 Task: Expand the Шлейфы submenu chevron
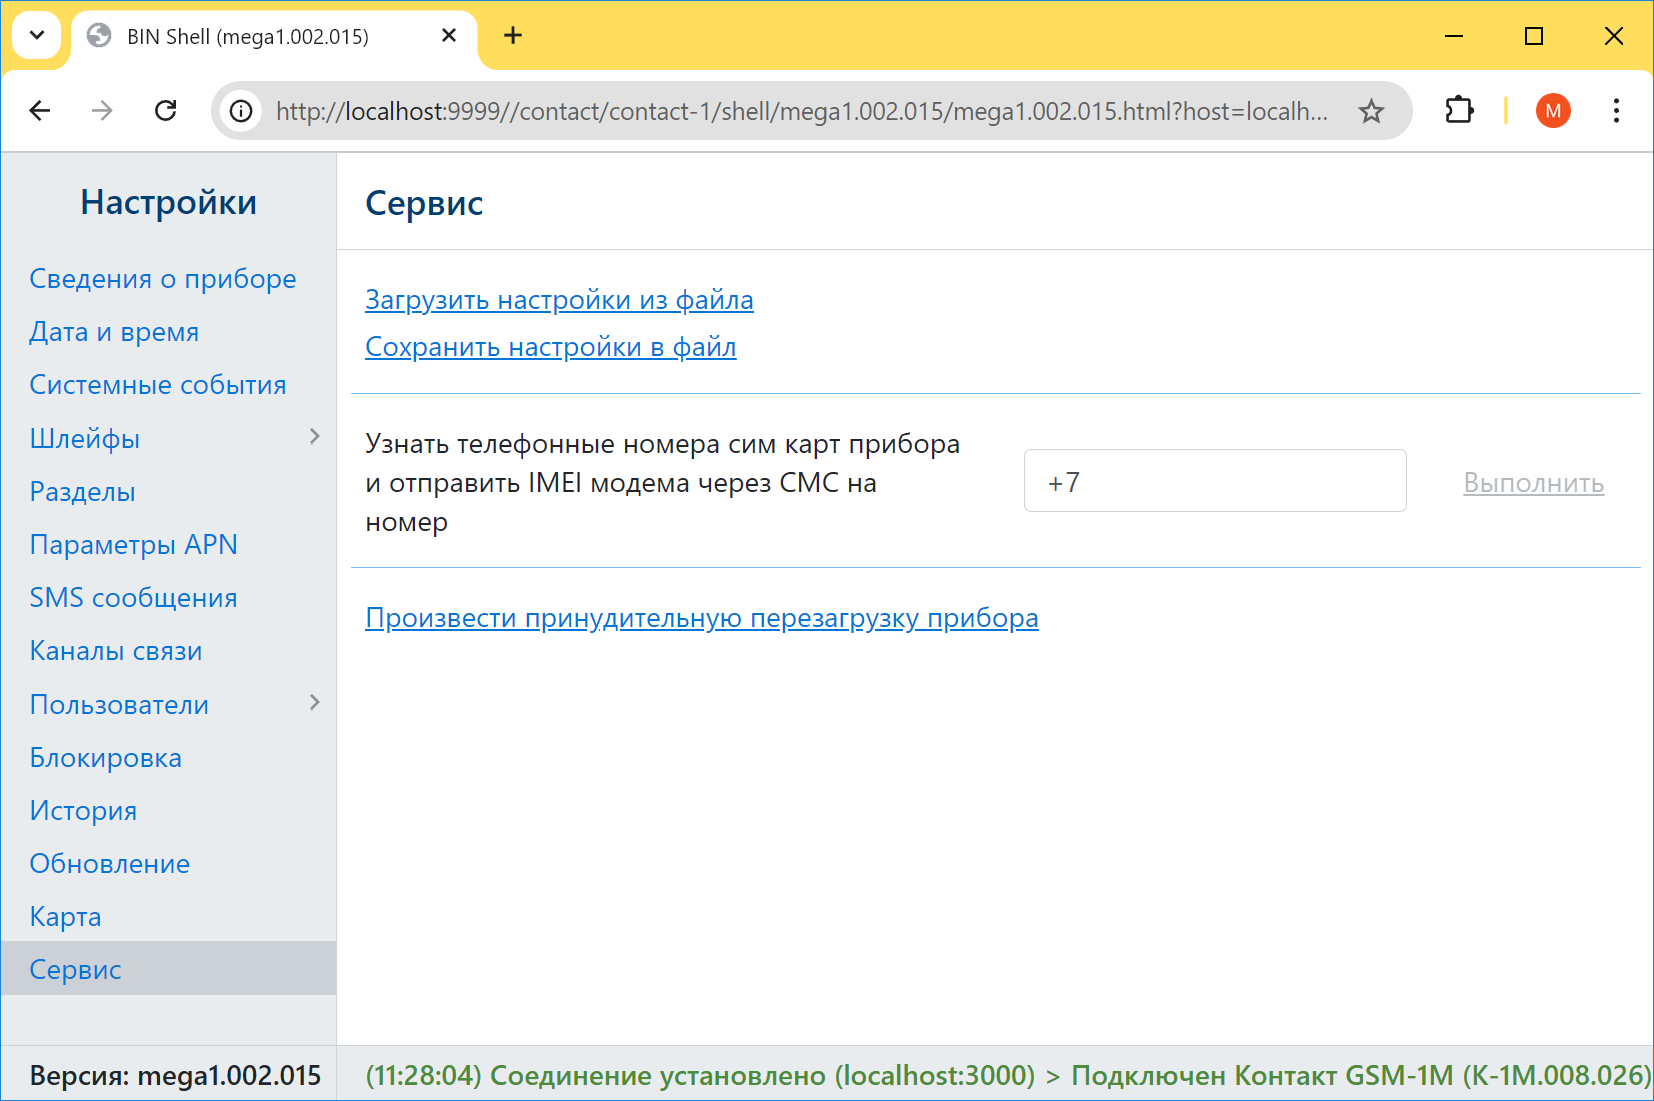[314, 437]
